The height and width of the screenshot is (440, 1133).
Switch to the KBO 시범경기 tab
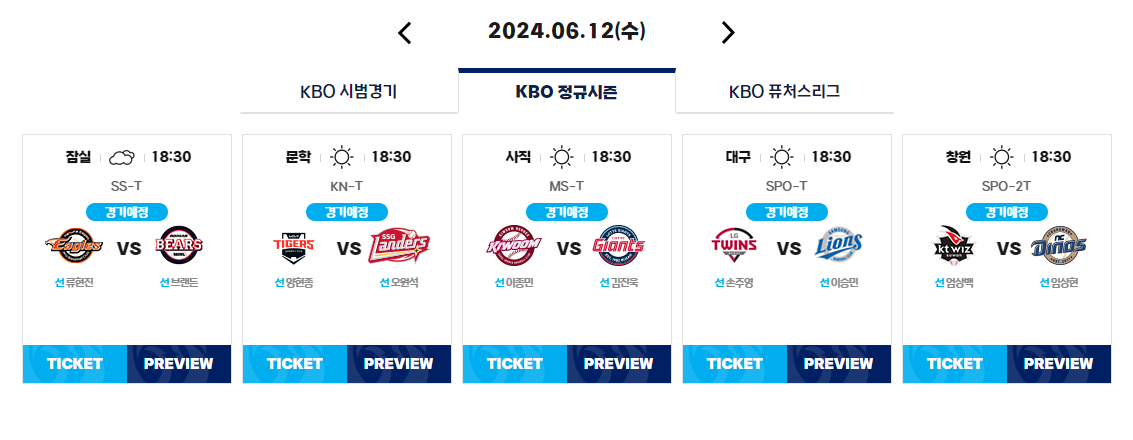[349, 92]
